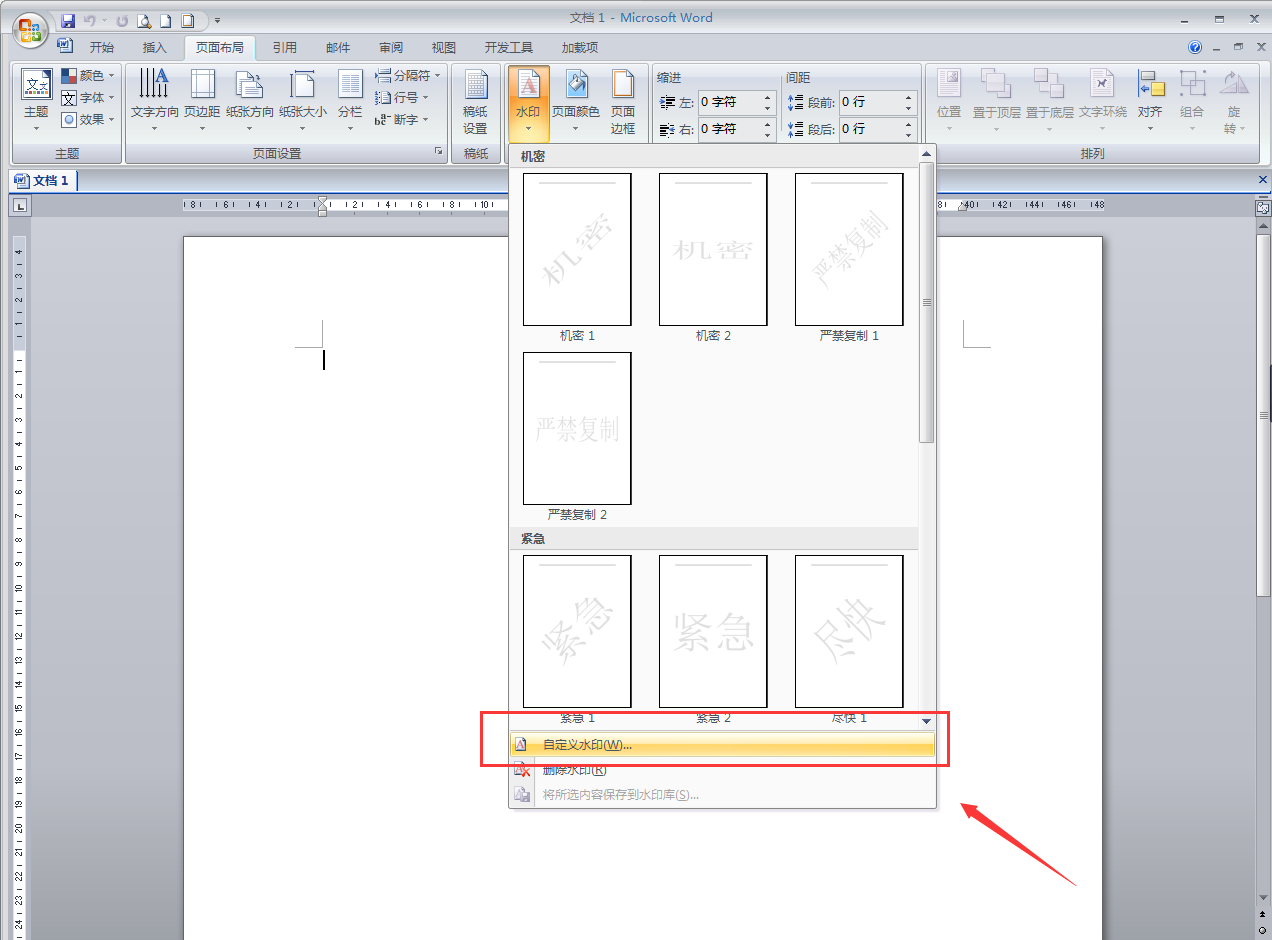Viewport: 1272px width, 940px height.
Task: Select the 机密 2 watermark thumbnail
Action: pyautogui.click(x=713, y=250)
